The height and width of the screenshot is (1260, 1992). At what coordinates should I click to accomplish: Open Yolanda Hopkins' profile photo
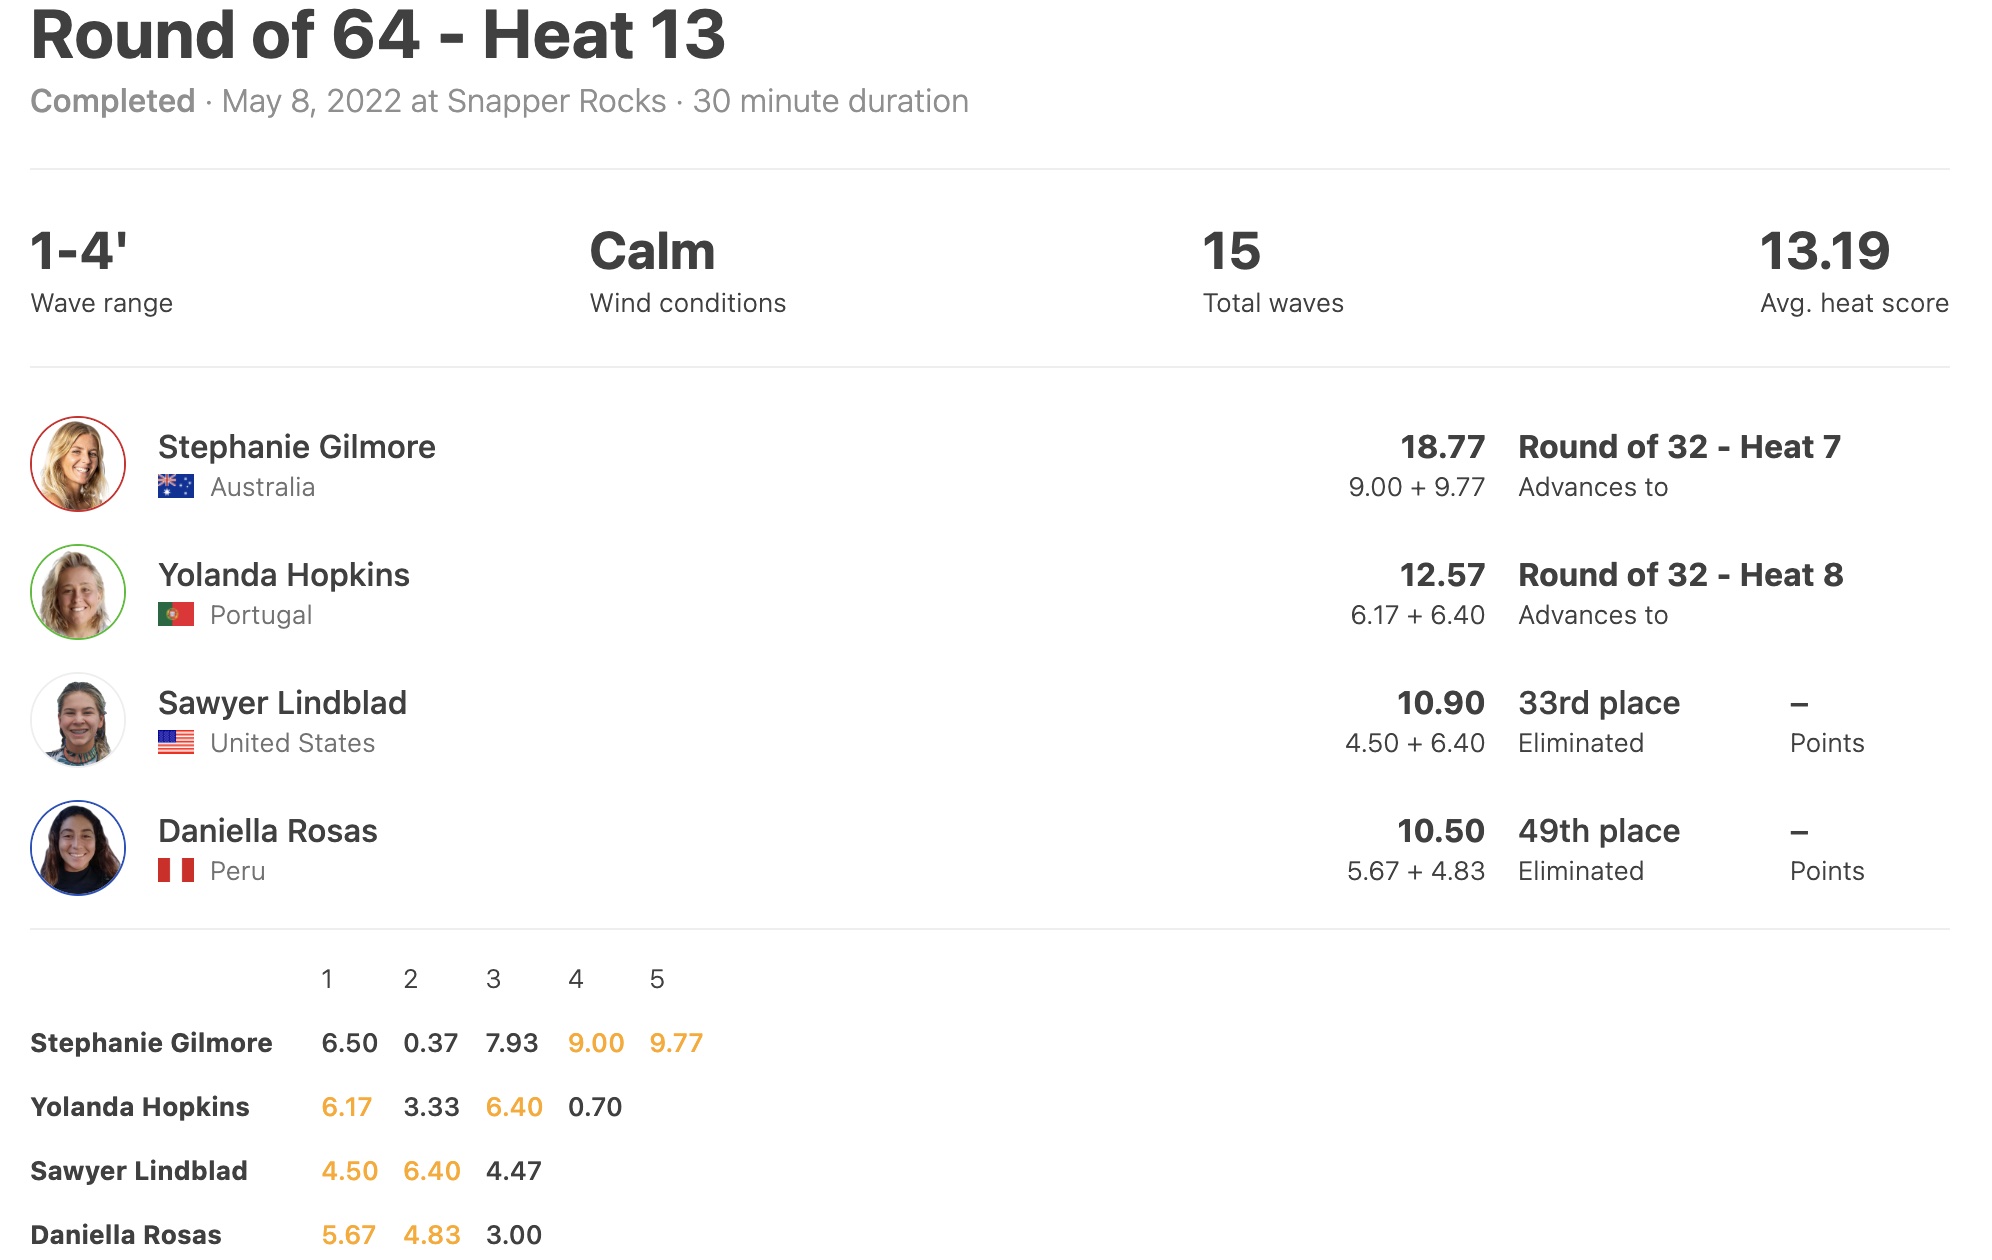click(x=78, y=592)
